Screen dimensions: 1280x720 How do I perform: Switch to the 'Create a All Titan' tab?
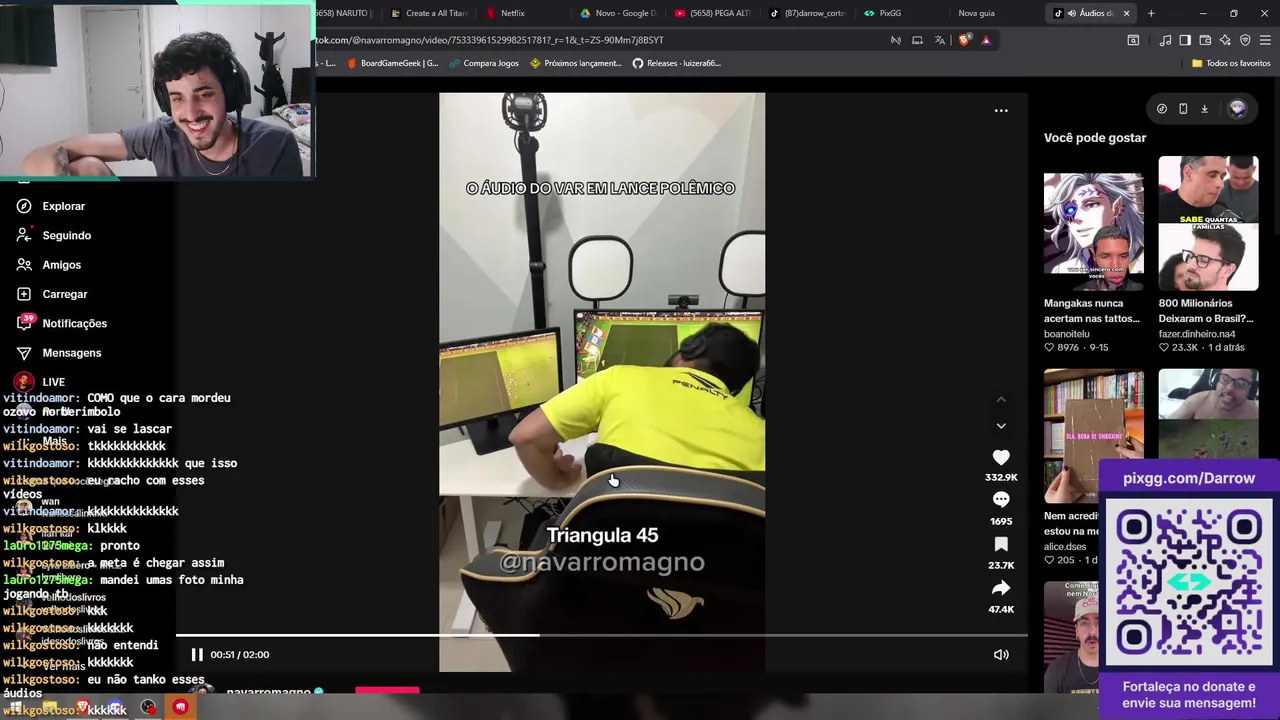(x=429, y=13)
